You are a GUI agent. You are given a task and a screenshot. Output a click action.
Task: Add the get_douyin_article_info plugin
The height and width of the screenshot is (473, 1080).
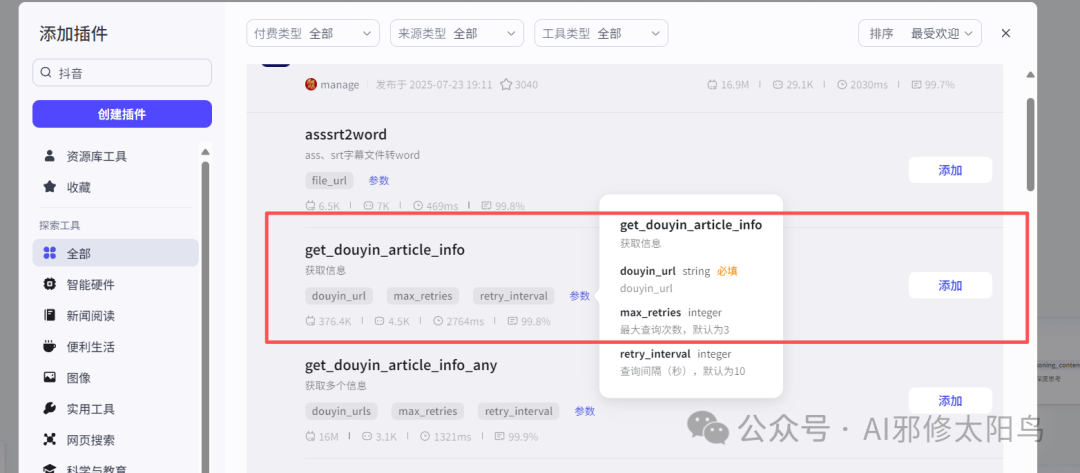(950, 285)
